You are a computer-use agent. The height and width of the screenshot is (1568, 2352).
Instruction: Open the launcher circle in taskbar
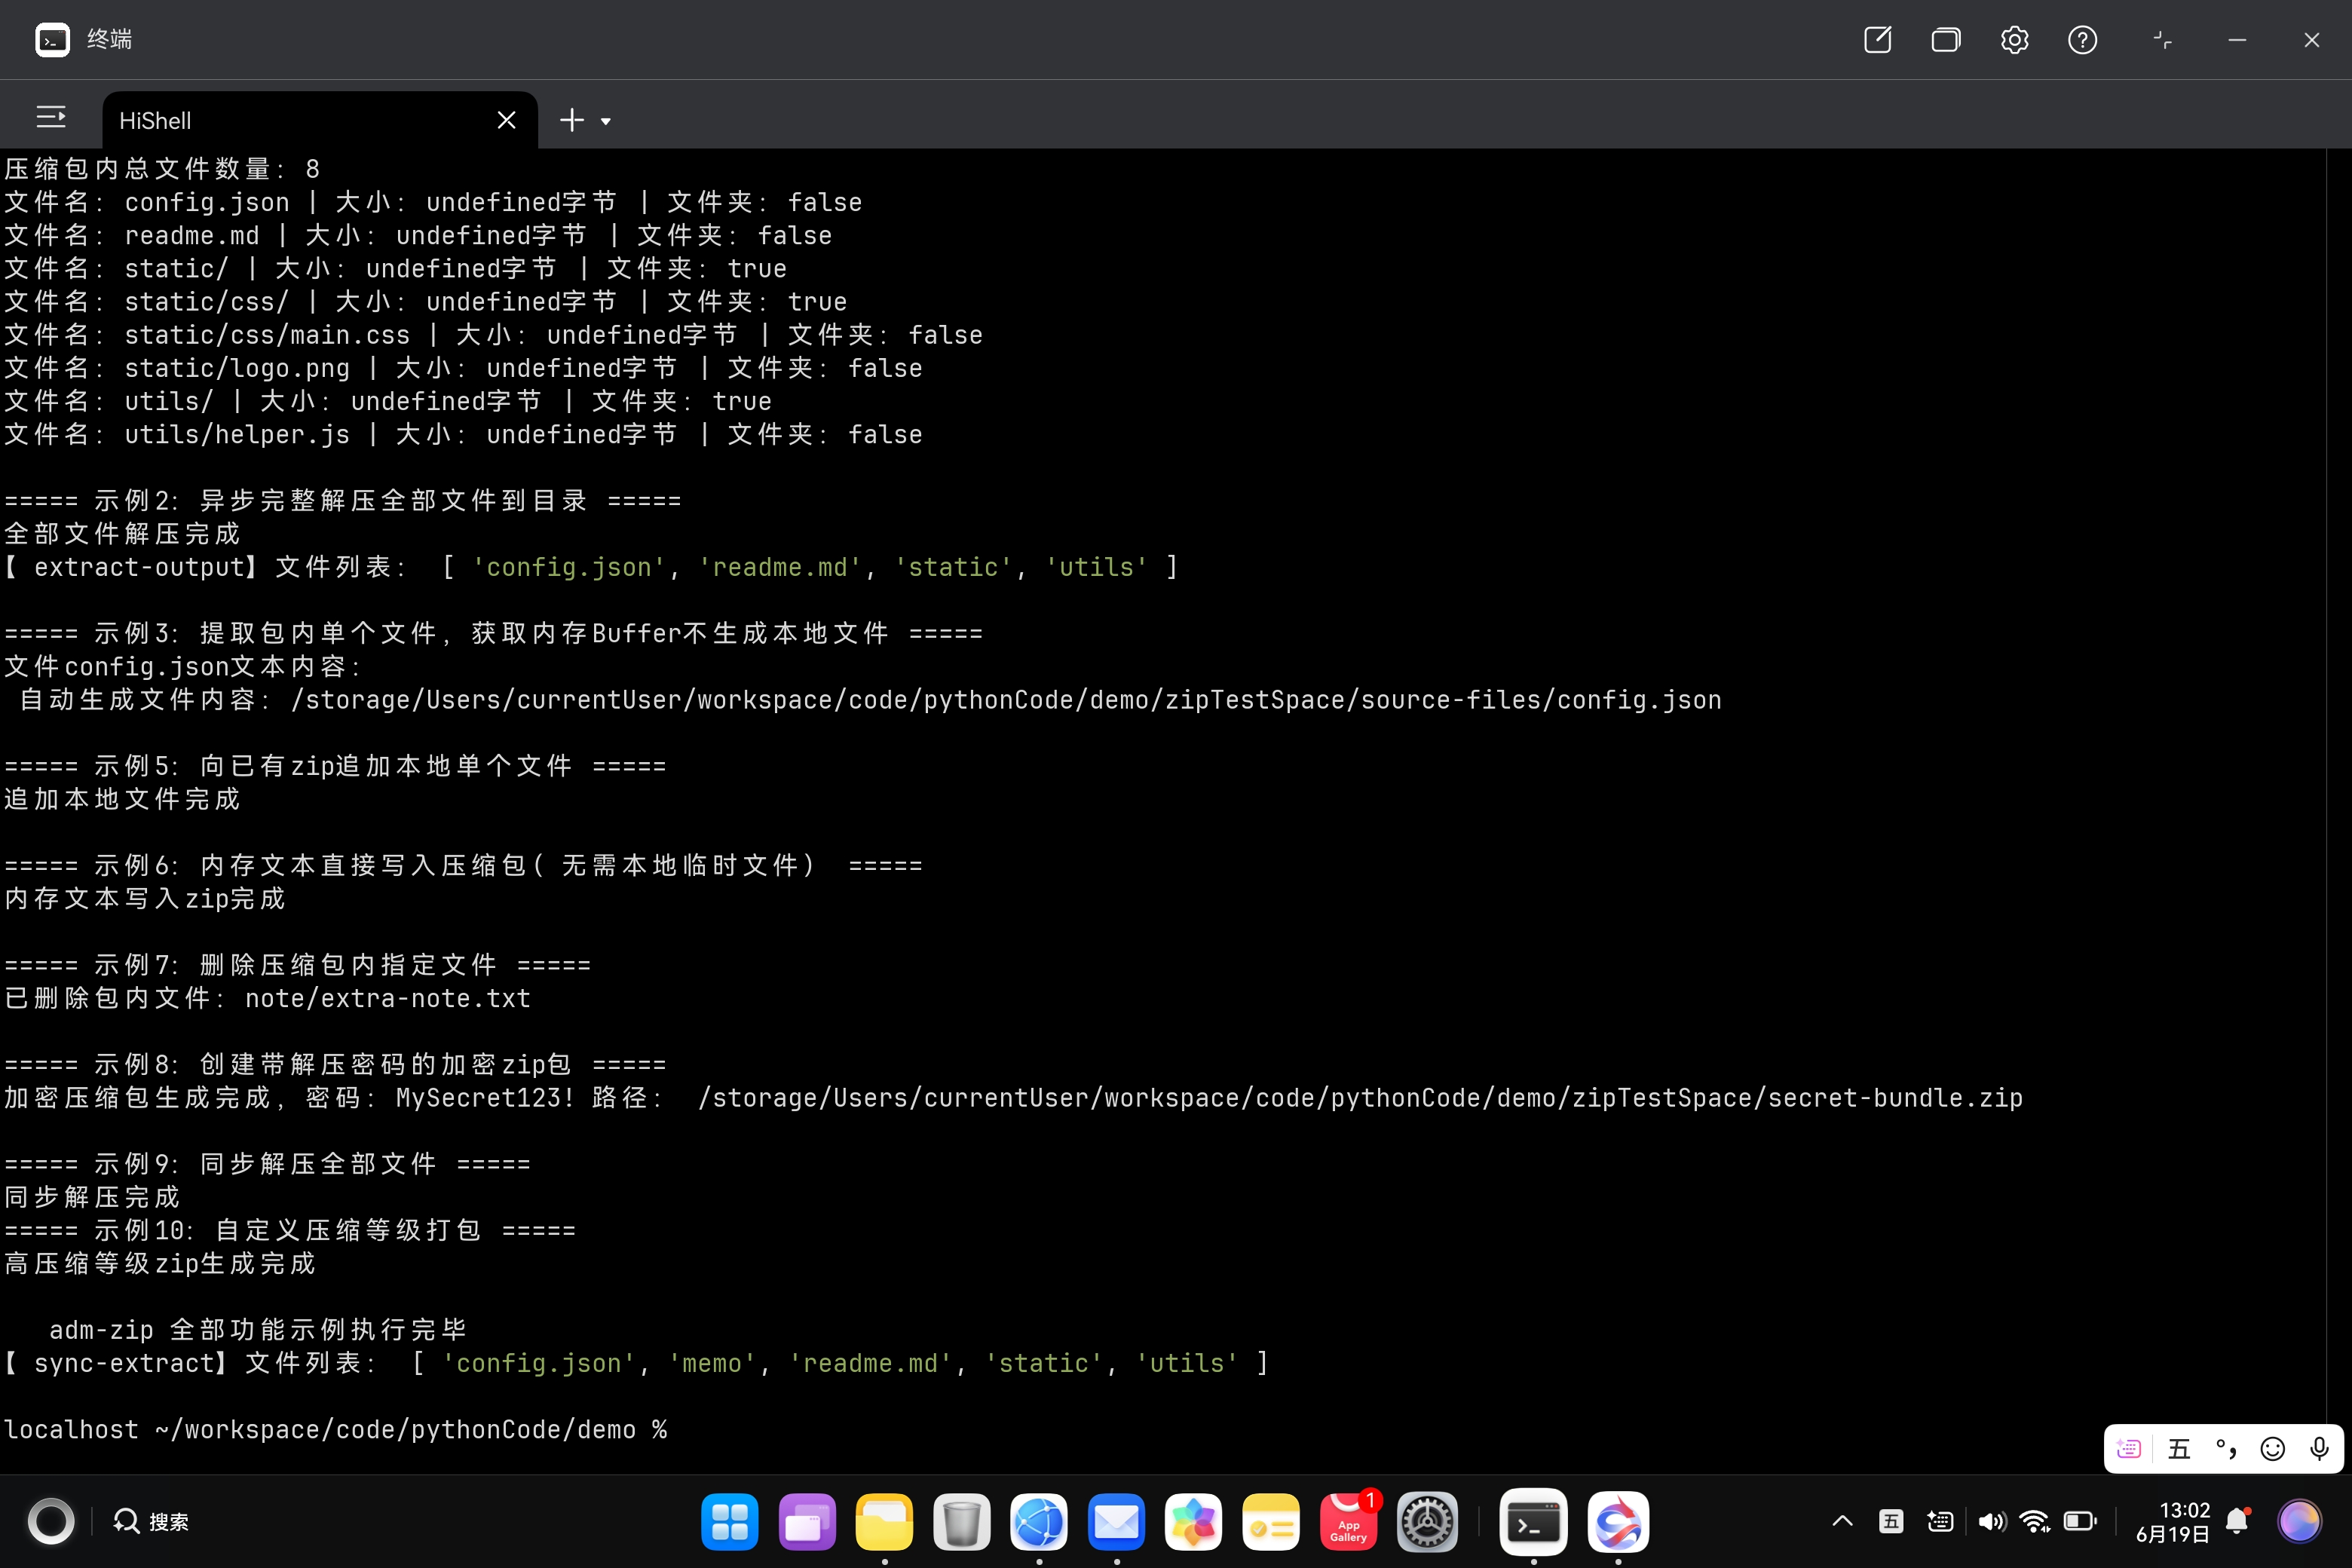[51, 1521]
